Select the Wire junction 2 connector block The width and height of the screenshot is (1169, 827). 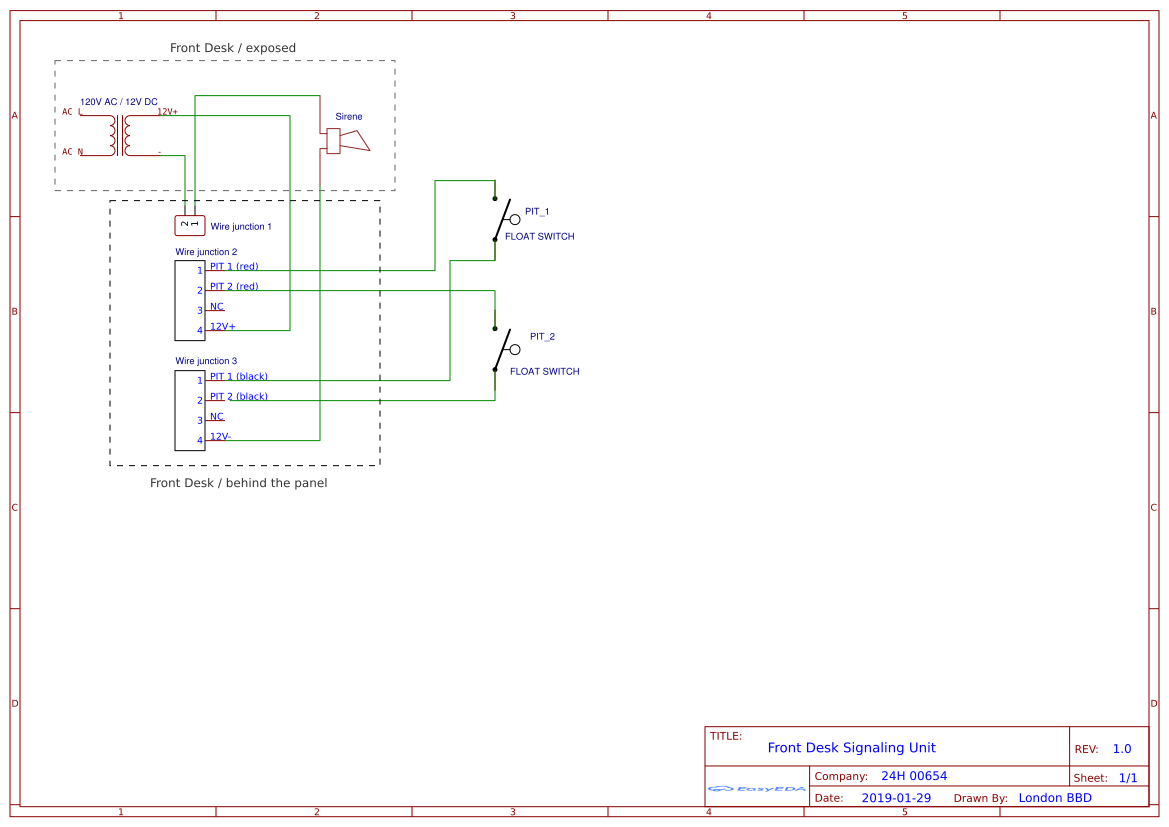(x=190, y=300)
